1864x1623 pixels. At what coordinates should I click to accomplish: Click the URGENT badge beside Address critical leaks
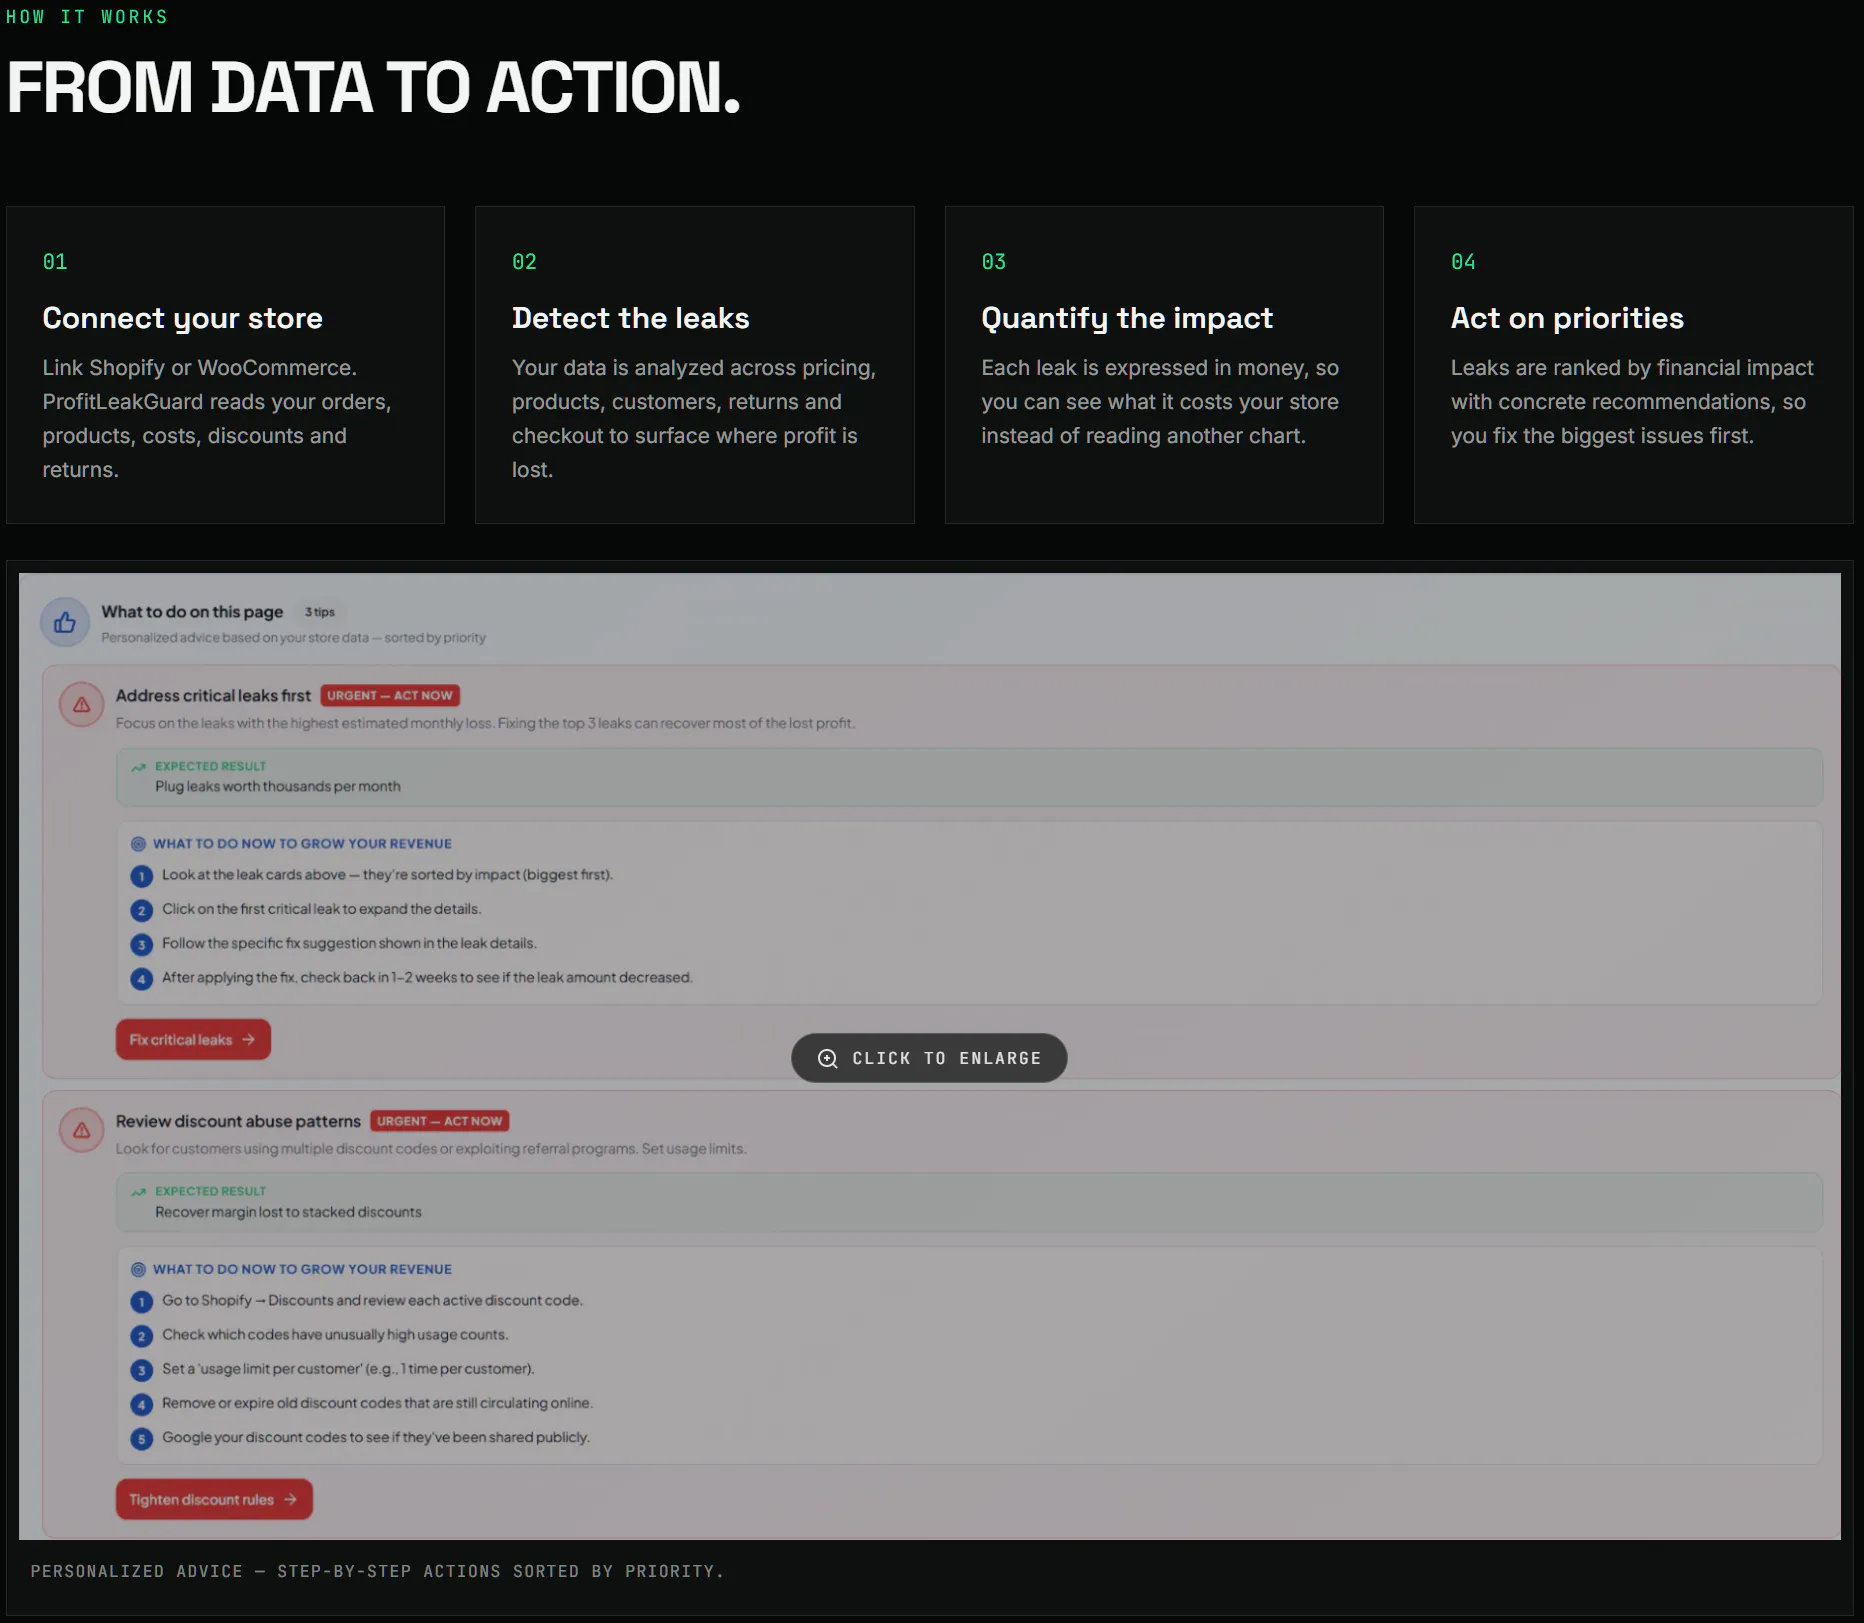pos(390,695)
